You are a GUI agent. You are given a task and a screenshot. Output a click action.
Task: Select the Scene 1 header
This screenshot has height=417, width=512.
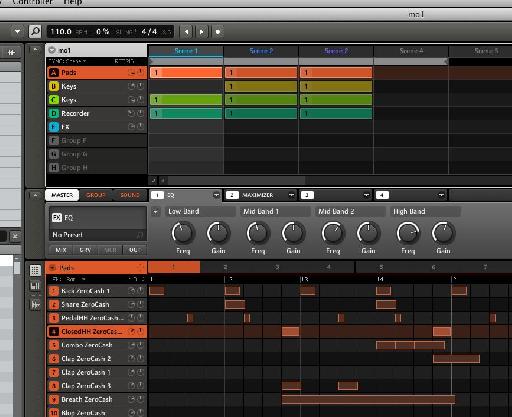[x=186, y=51]
